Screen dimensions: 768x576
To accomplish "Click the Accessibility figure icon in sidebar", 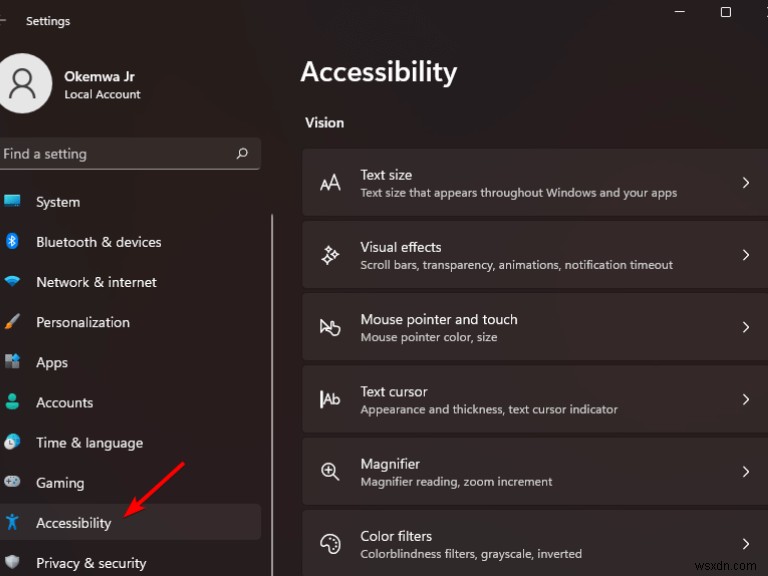I will coord(12,522).
